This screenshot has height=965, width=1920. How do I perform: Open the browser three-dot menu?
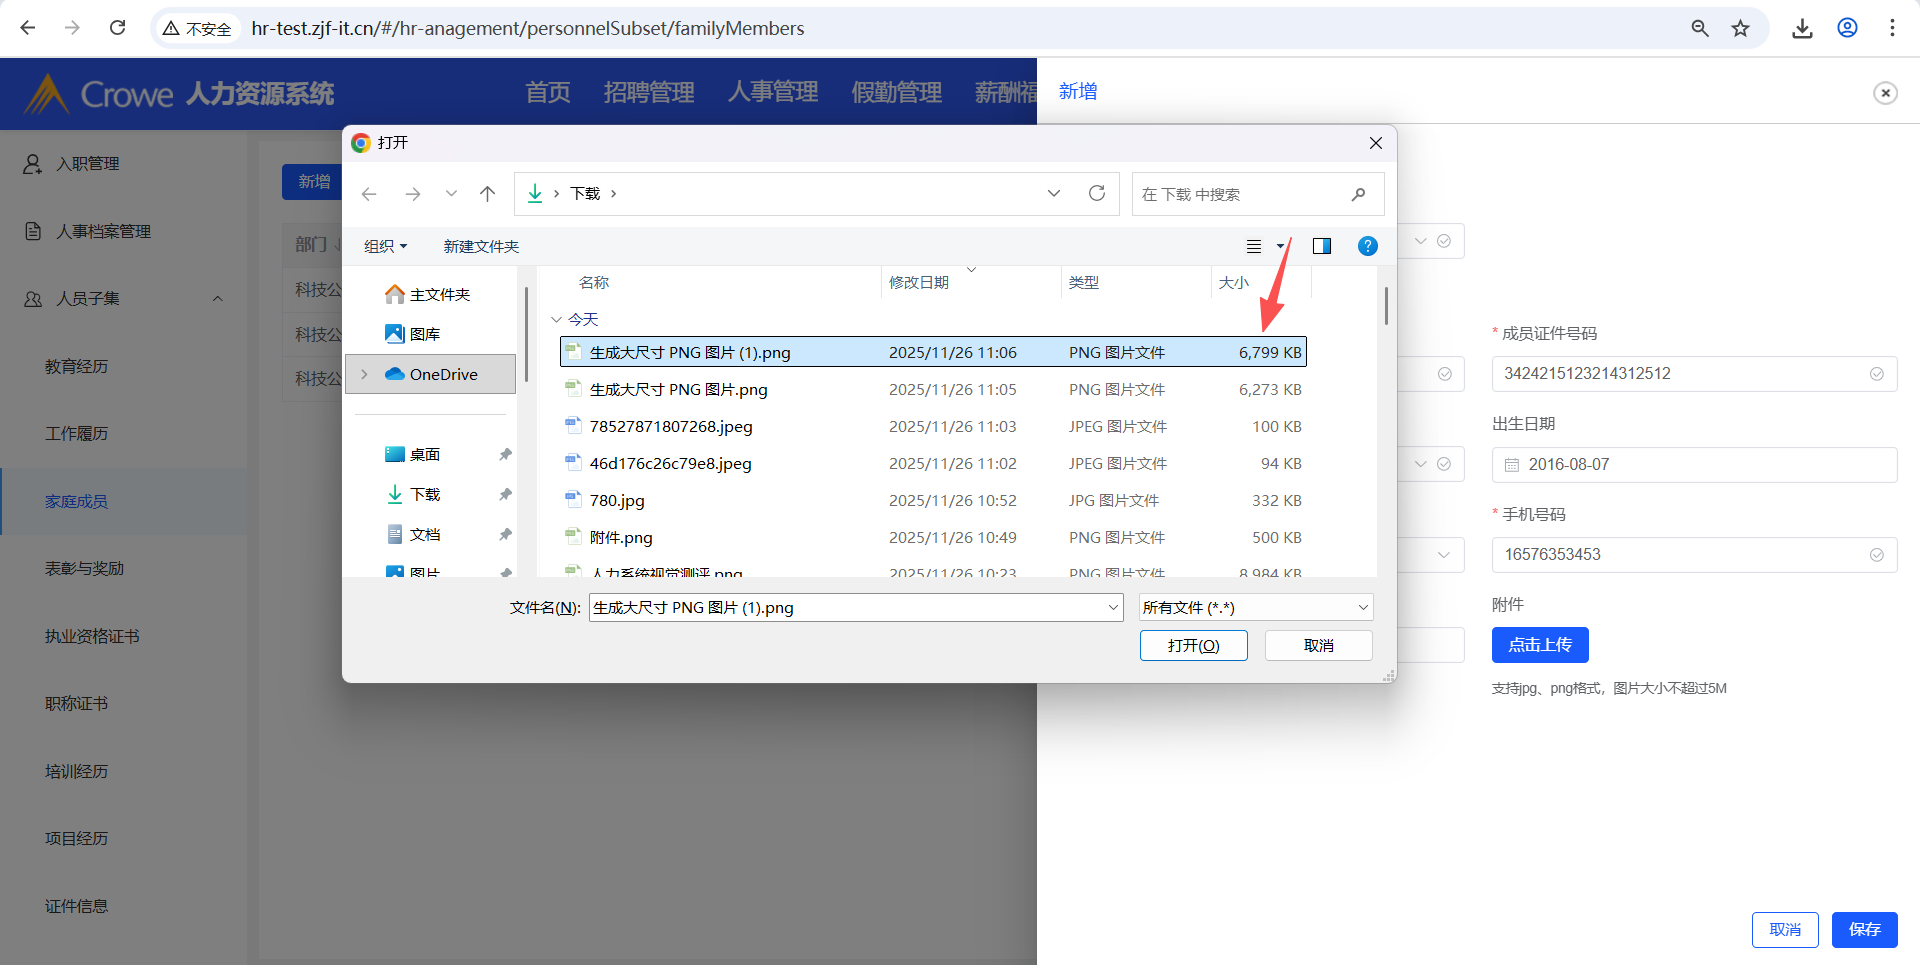tap(1892, 28)
